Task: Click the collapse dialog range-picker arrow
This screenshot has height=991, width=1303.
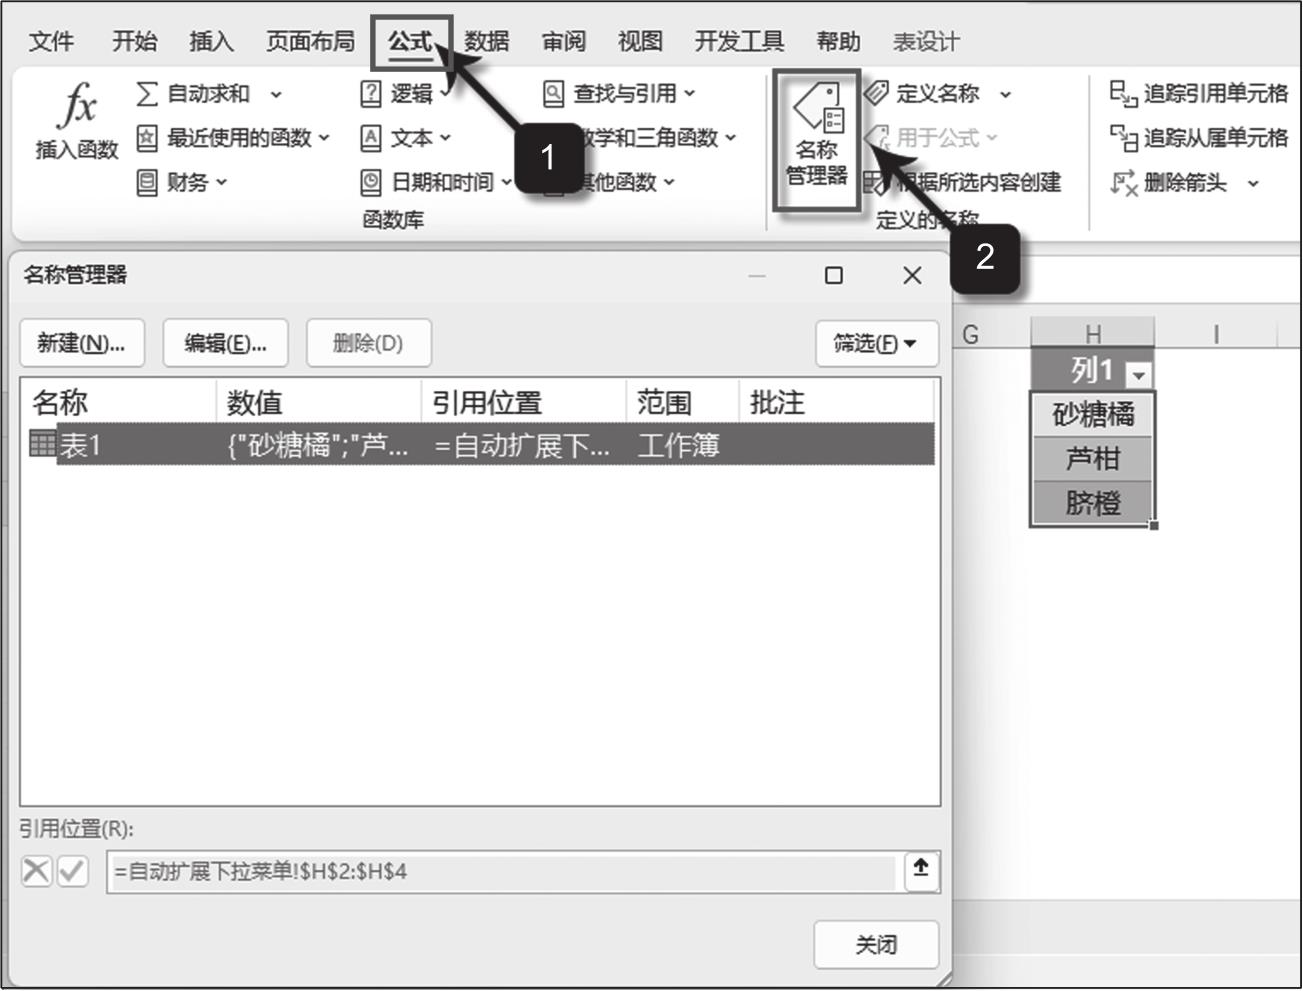Action: click(921, 870)
